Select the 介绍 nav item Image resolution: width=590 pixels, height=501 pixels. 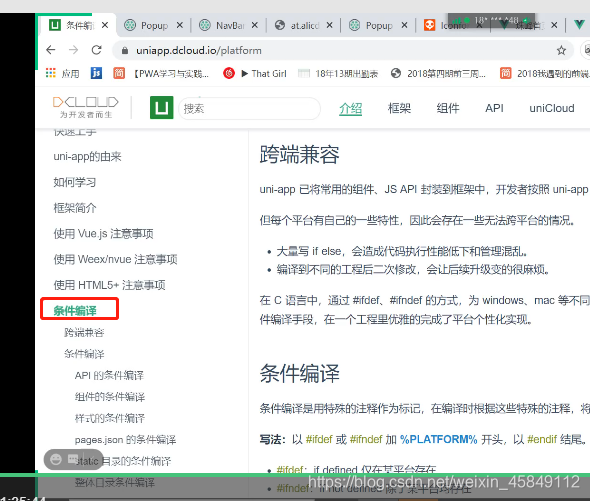point(350,109)
